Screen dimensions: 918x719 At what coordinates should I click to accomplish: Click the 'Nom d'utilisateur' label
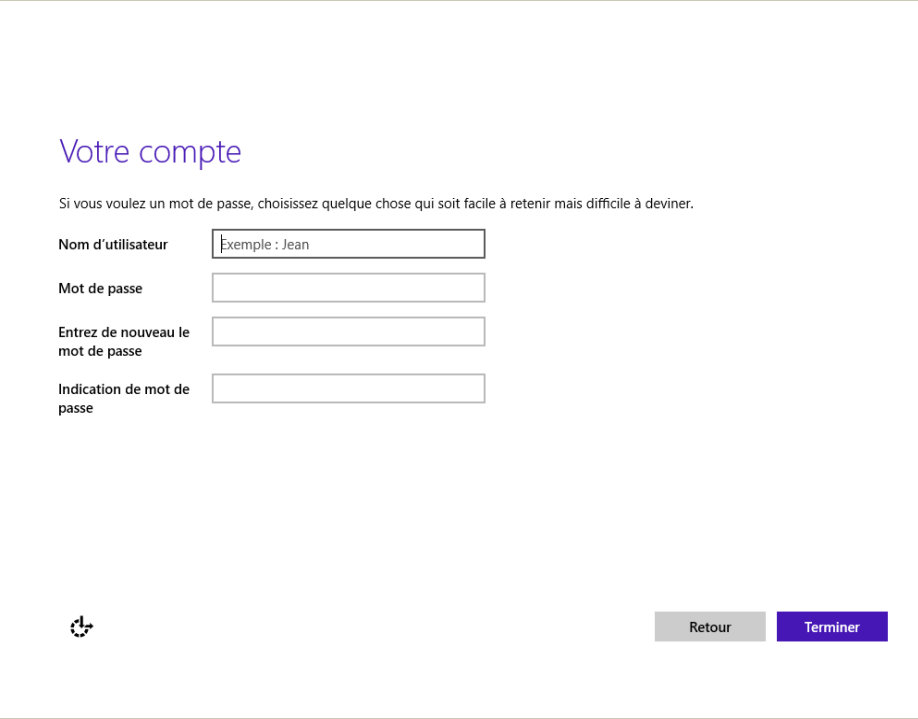coord(113,244)
